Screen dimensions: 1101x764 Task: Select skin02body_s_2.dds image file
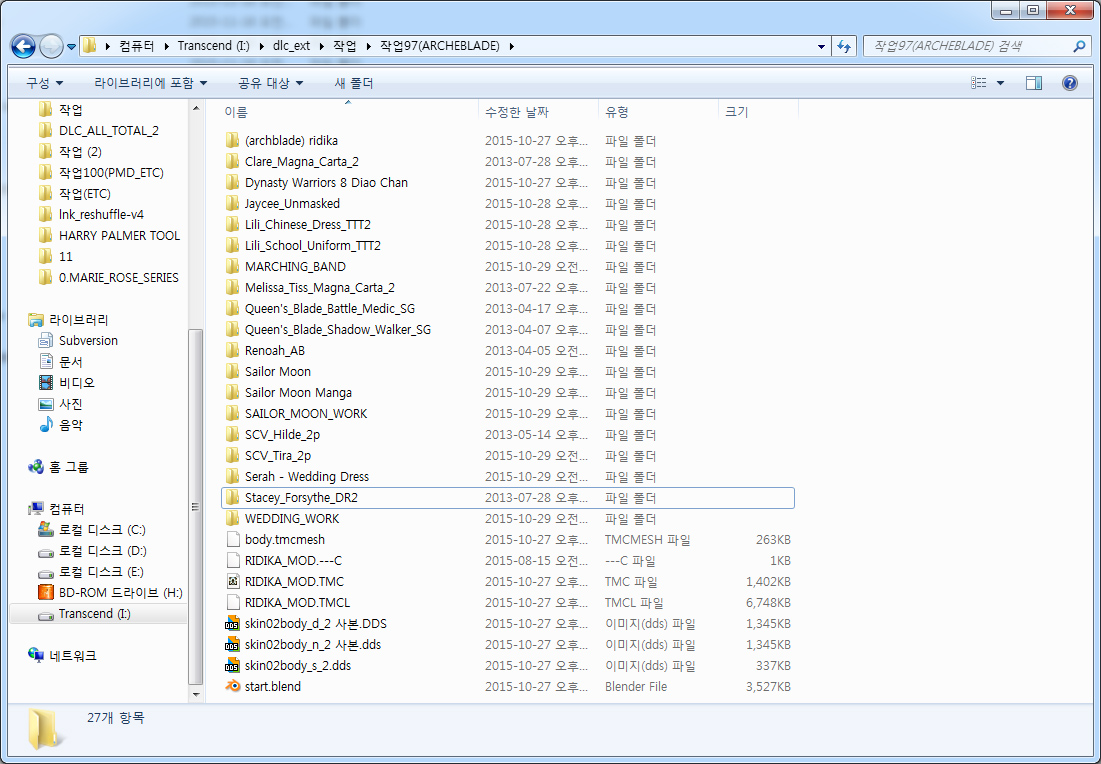click(297, 666)
